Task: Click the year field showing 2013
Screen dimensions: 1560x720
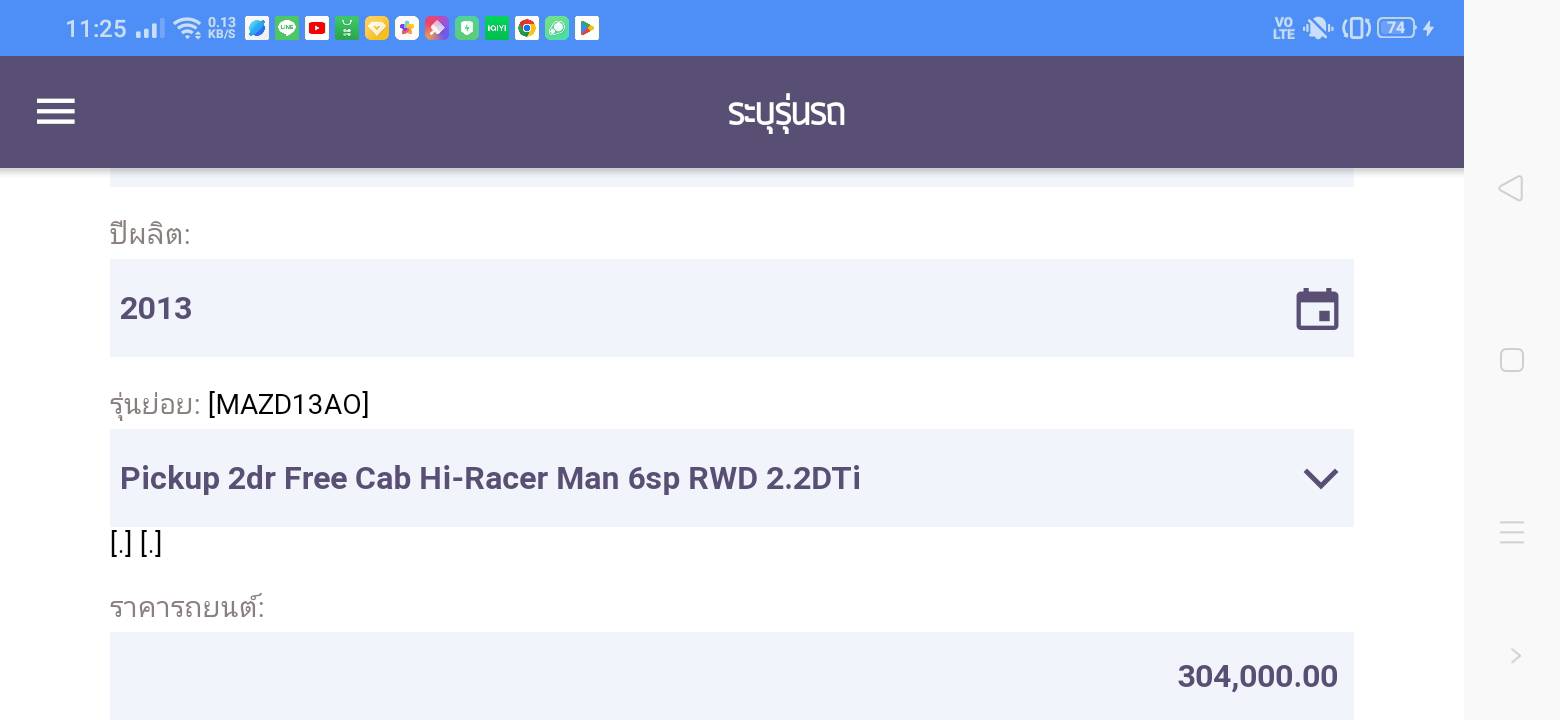Action: [x=732, y=308]
